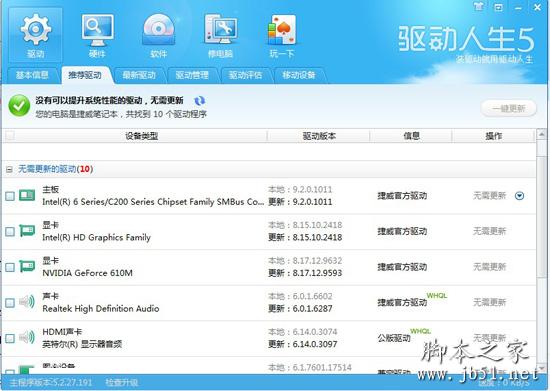
Task: Collapse the 无需更新的驱动(10) group
Action: (9, 170)
